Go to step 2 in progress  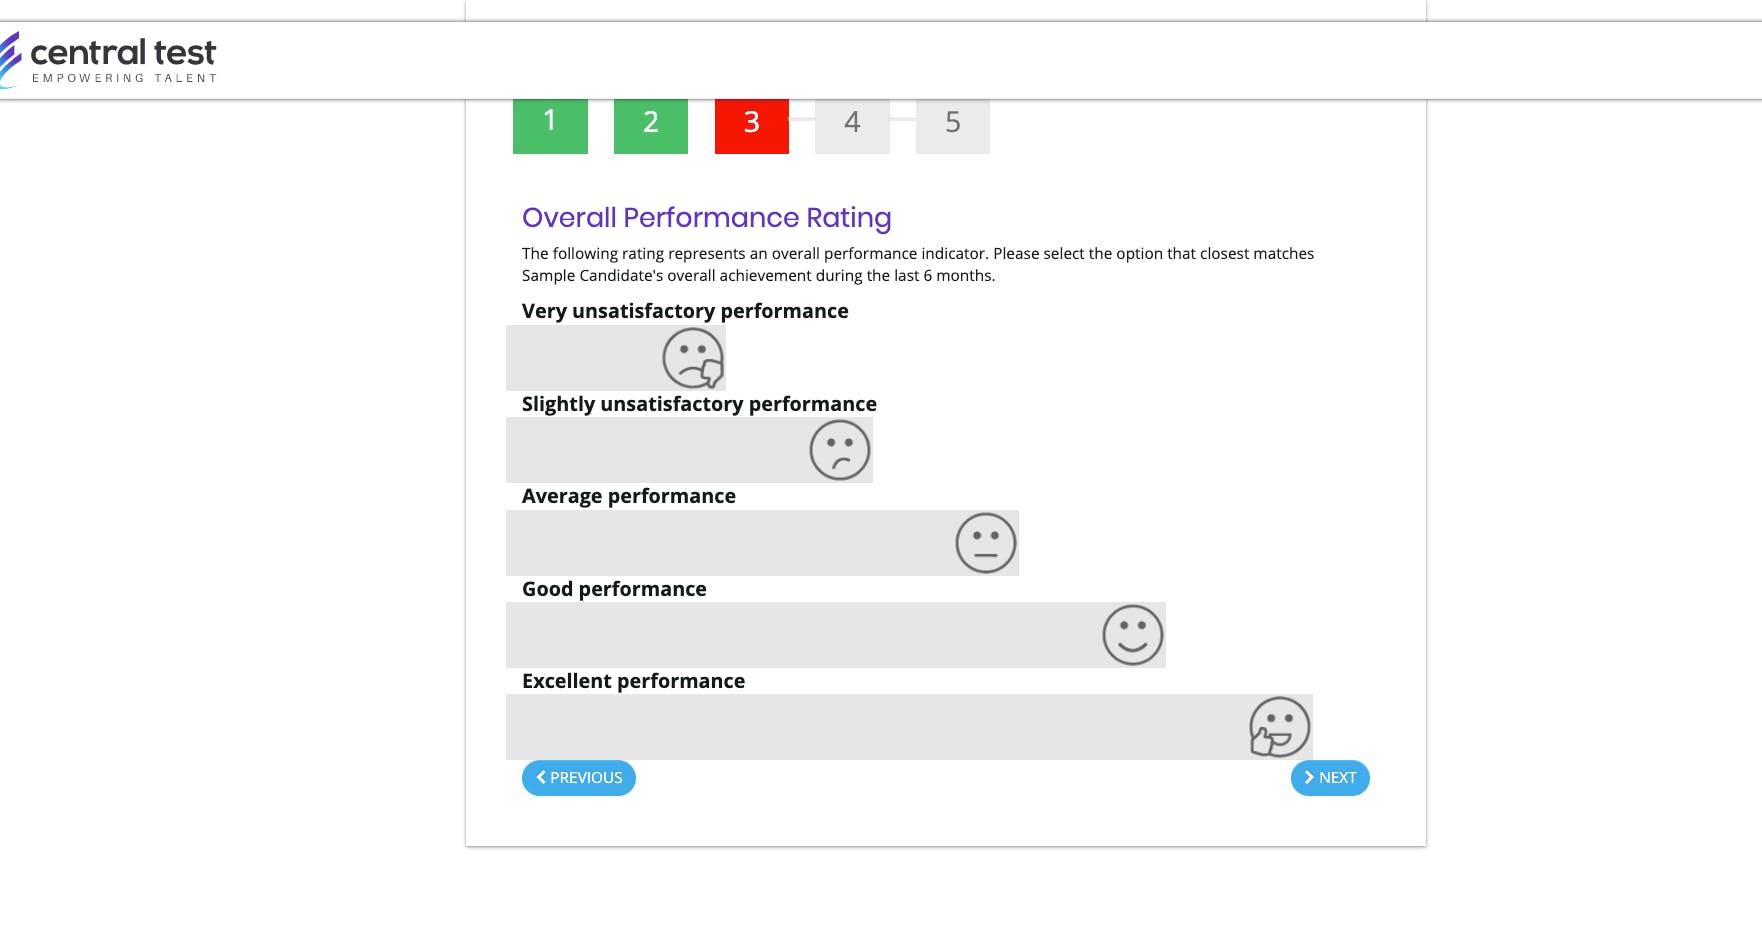651,126
